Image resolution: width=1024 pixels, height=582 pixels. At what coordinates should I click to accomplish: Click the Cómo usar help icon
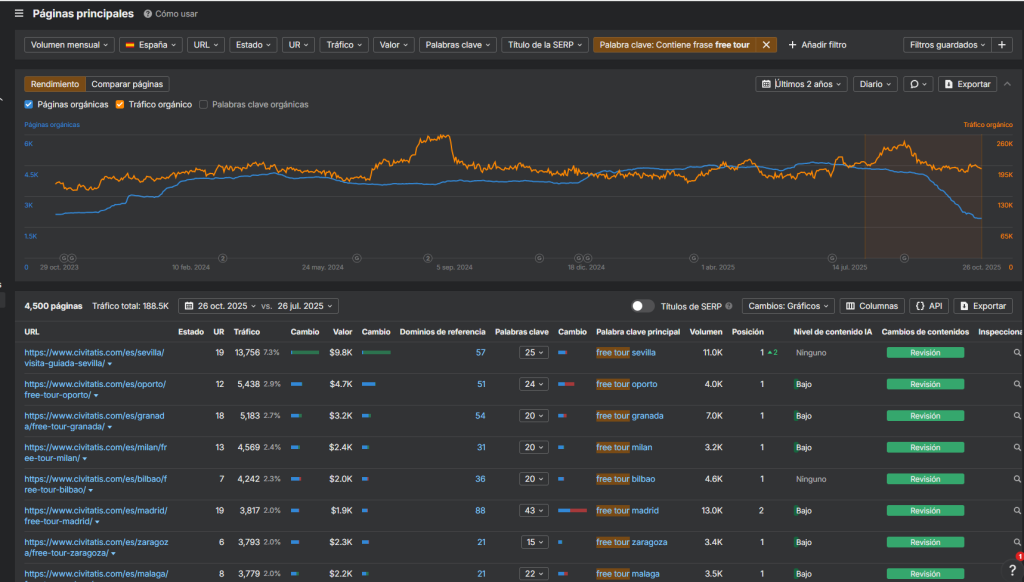click(148, 15)
